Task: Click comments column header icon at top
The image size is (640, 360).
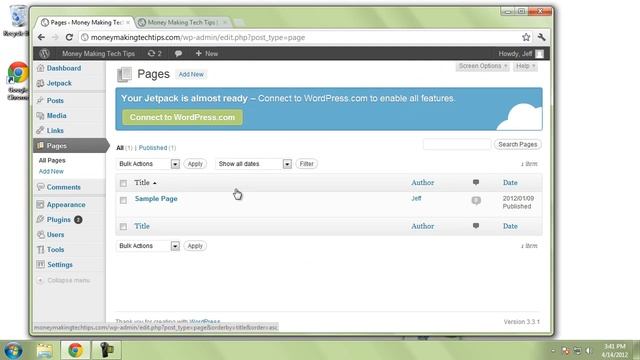Action: coord(476,182)
